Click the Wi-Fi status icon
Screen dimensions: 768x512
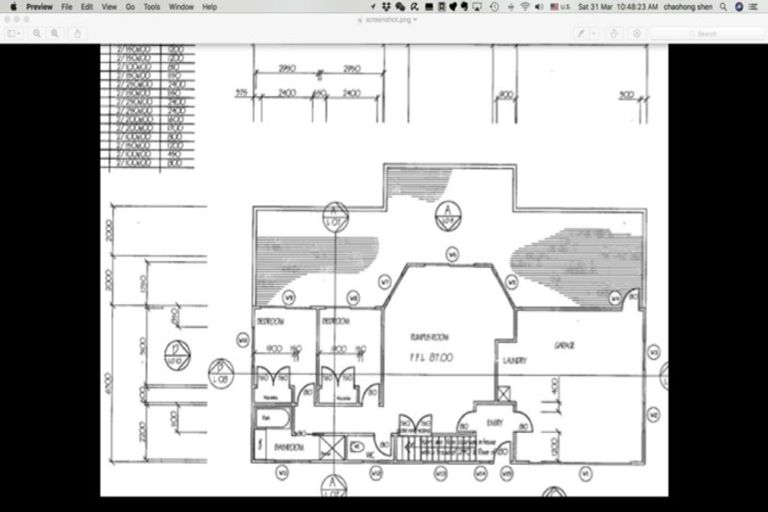(x=524, y=6)
